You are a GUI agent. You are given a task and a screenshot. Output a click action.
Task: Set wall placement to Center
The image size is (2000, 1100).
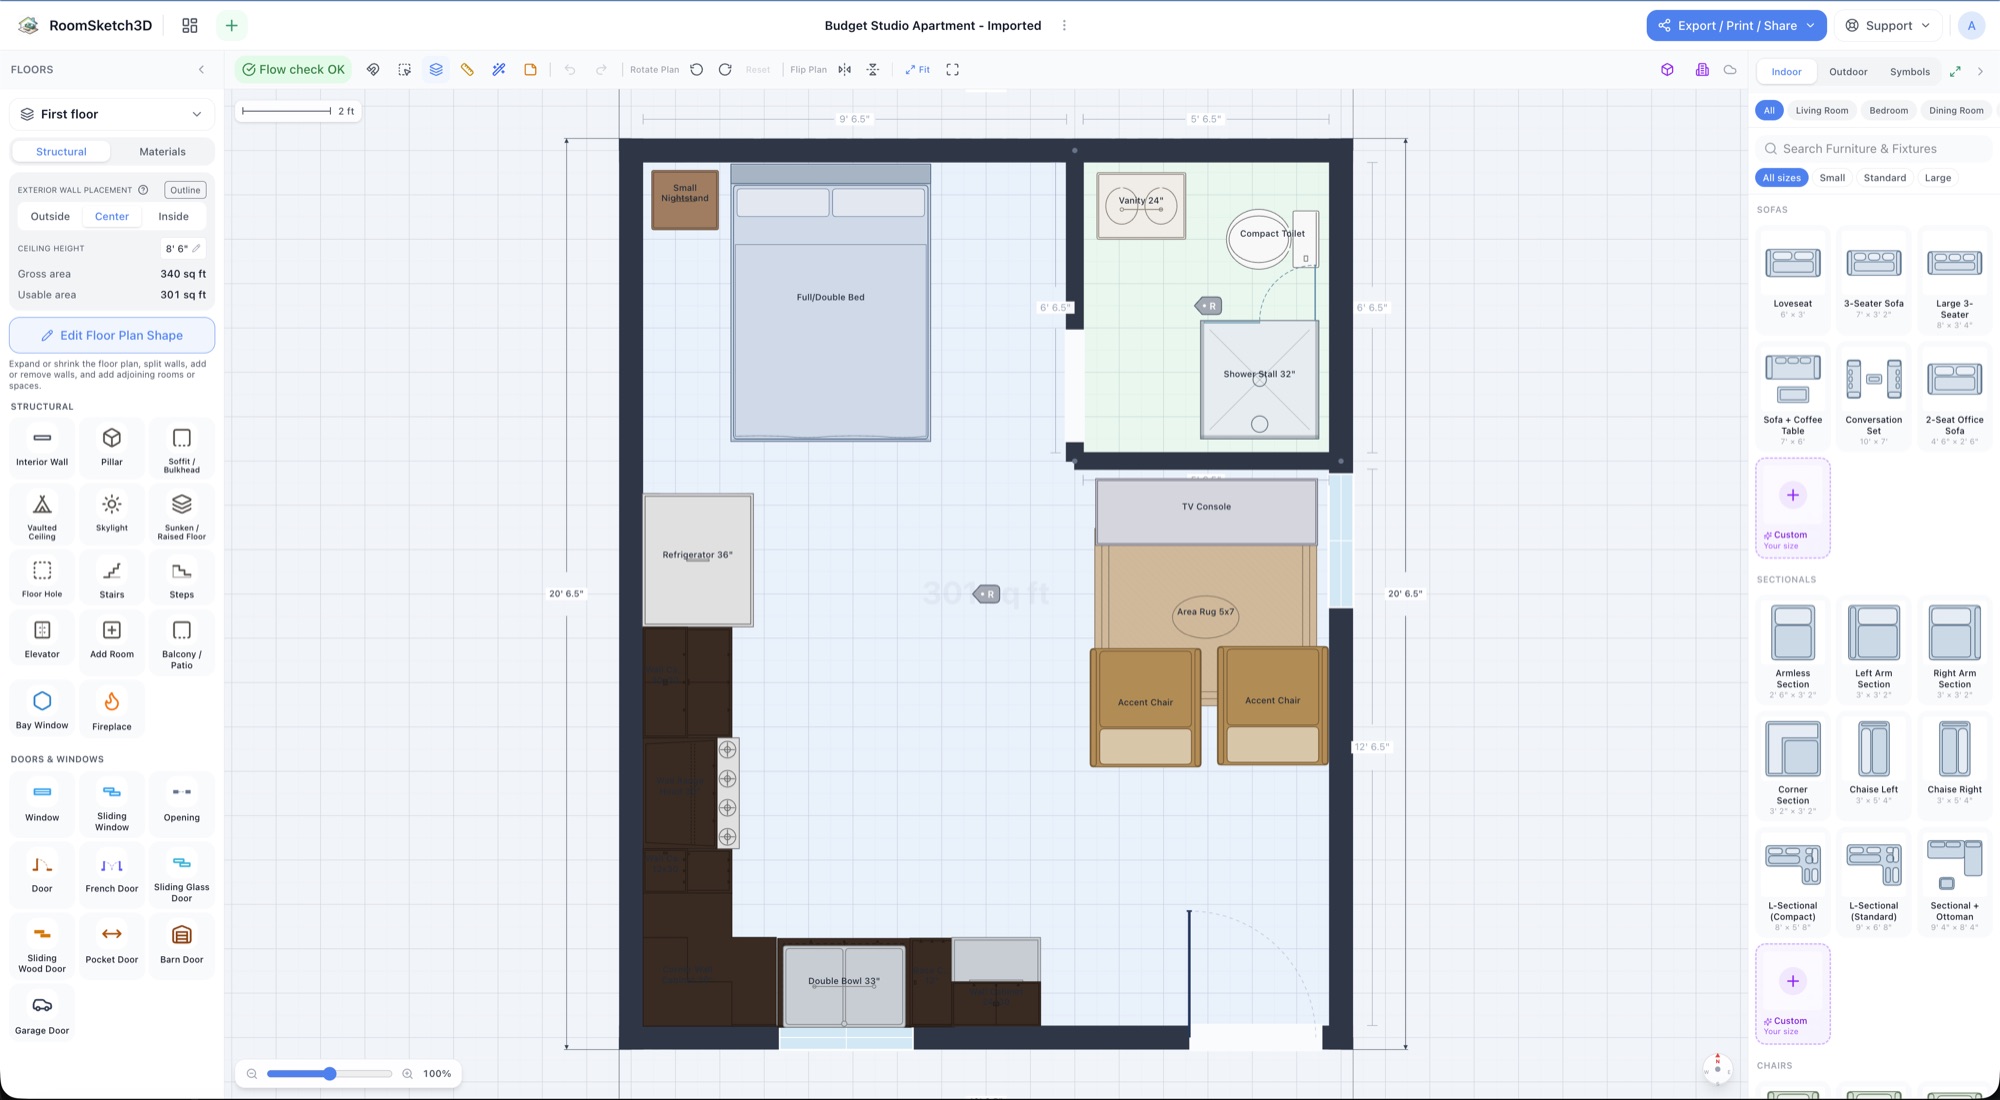click(x=112, y=216)
